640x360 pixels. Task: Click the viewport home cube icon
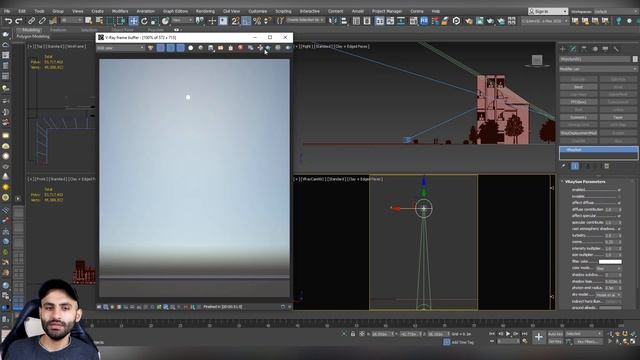[537, 60]
